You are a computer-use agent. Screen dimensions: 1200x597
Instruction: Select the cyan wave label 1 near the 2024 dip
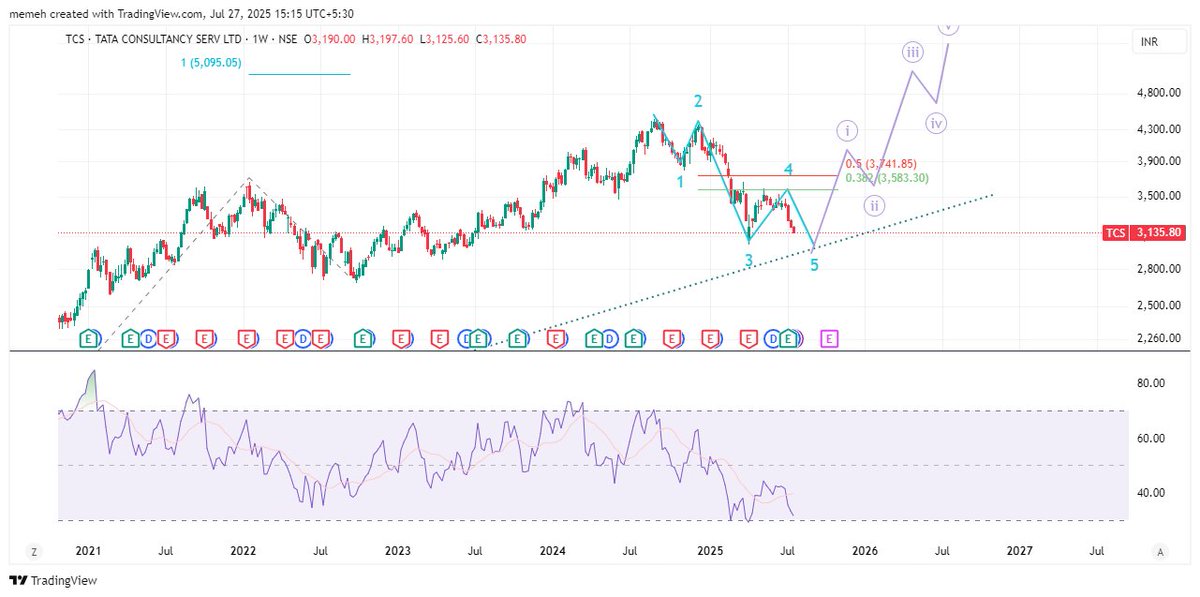[679, 182]
